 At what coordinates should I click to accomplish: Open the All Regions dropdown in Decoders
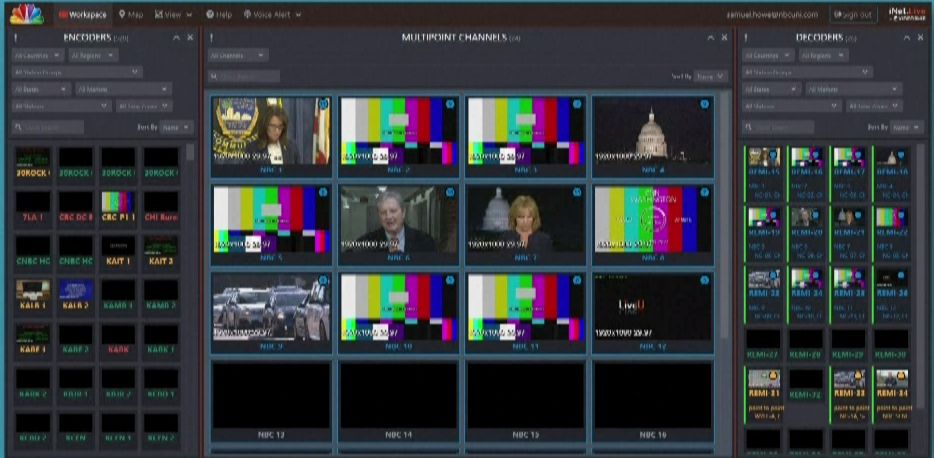[x=824, y=55]
